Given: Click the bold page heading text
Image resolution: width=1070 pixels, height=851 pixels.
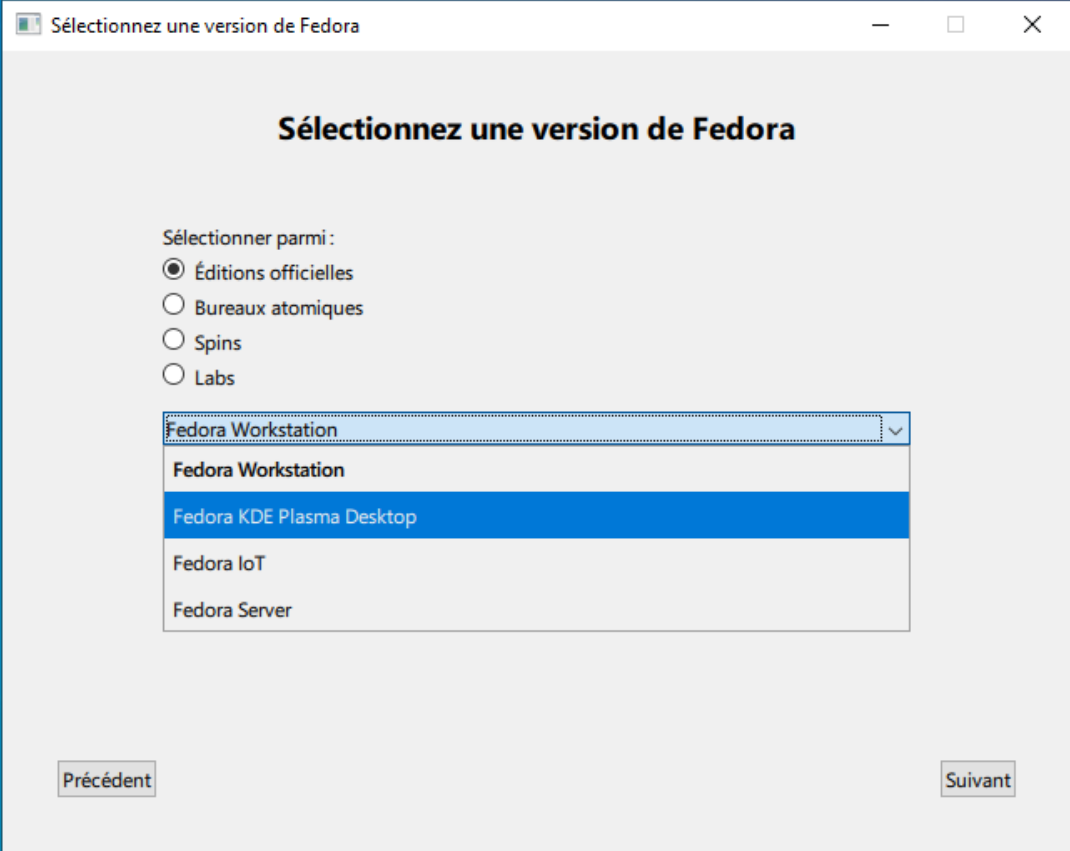Looking at the screenshot, I should 536,129.
